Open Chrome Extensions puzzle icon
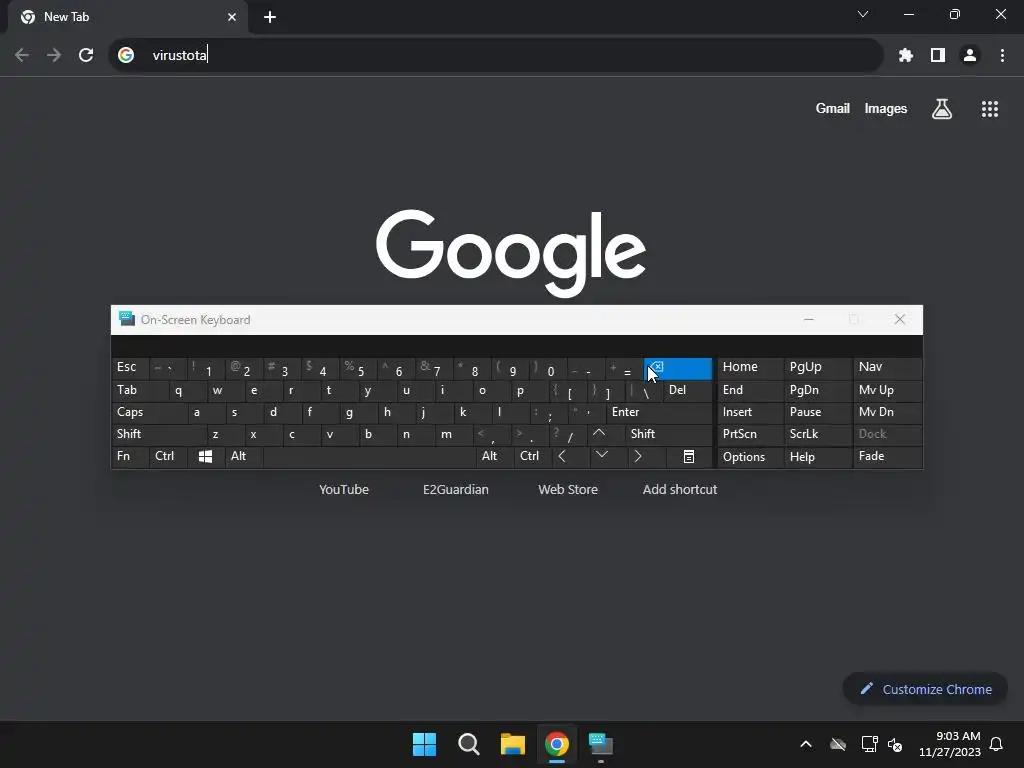 pos(905,56)
